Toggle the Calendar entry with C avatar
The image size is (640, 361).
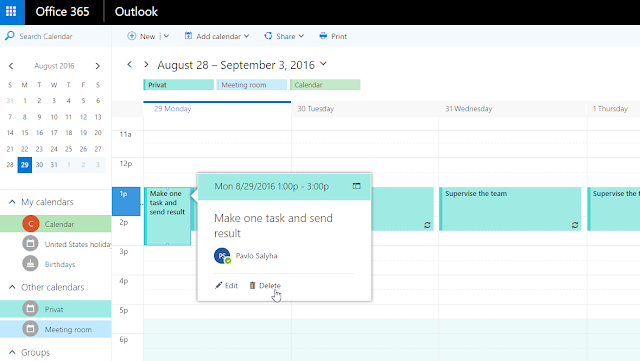[56, 224]
